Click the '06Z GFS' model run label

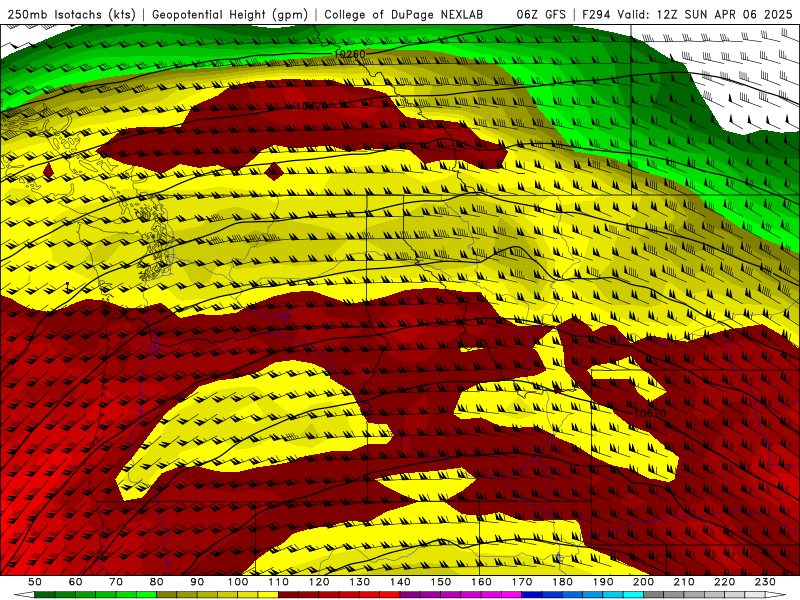(541, 14)
